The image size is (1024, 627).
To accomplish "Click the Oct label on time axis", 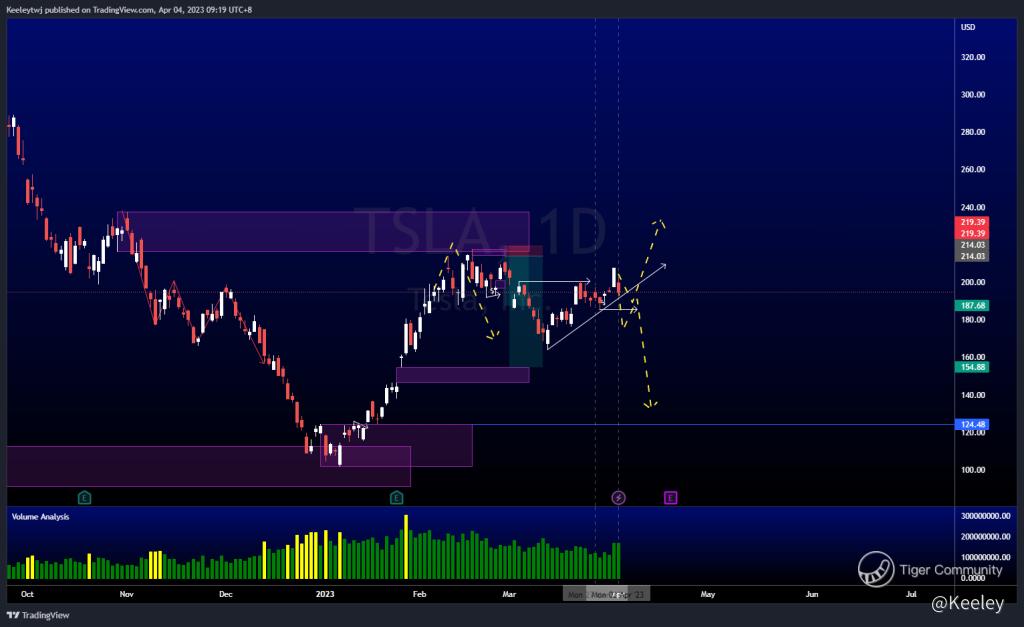I will click(27, 594).
